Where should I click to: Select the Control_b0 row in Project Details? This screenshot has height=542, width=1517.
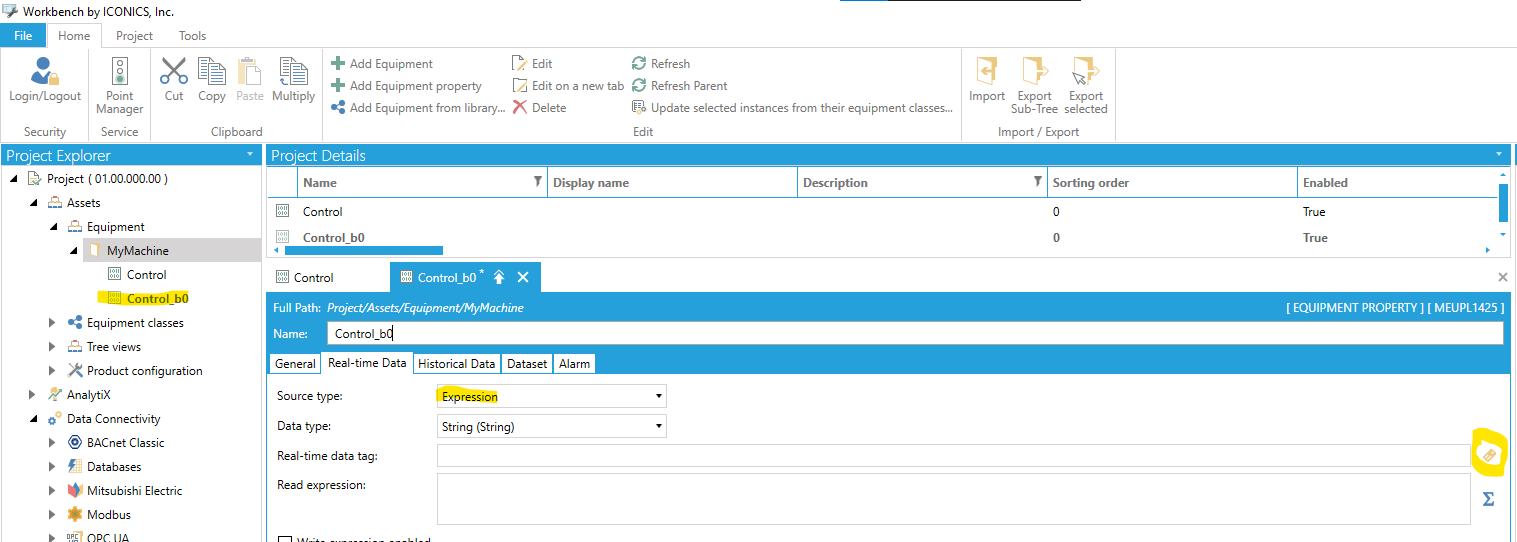pyautogui.click(x=883, y=238)
